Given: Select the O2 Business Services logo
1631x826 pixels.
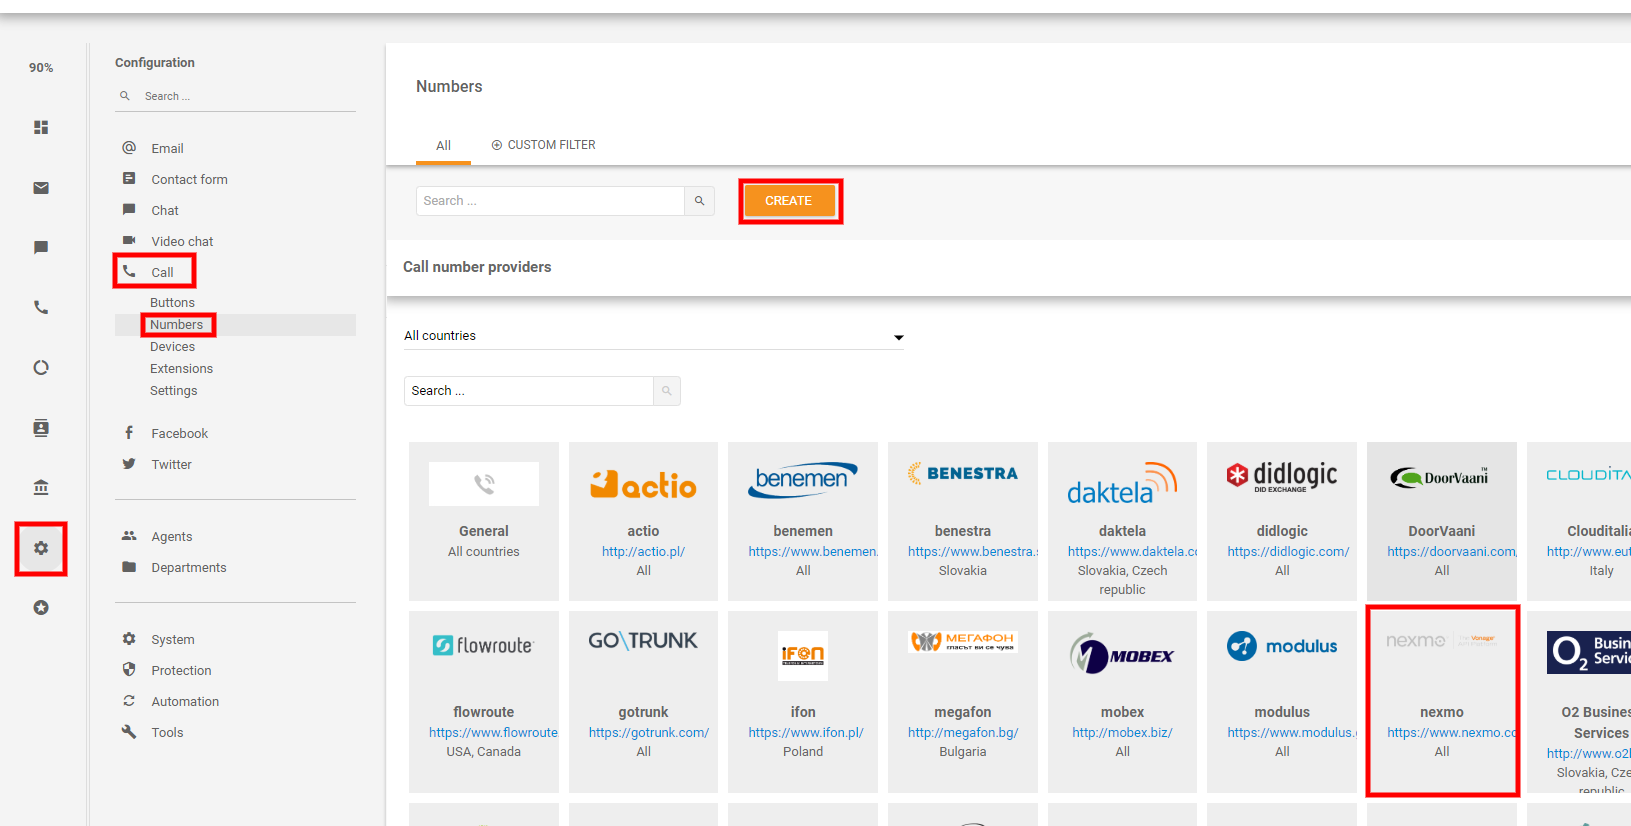Looking at the screenshot, I should click(1589, 652).
